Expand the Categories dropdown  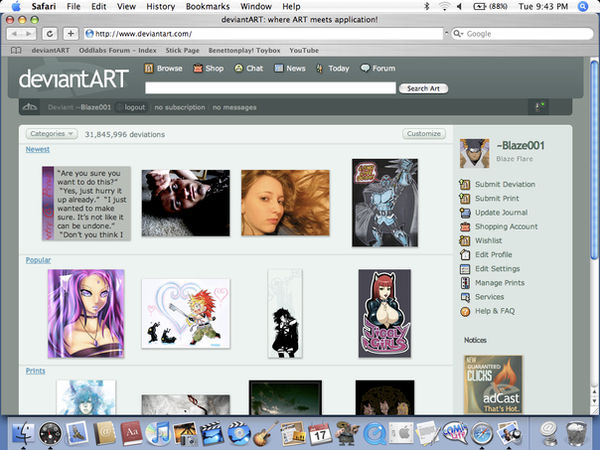point(52,134)
